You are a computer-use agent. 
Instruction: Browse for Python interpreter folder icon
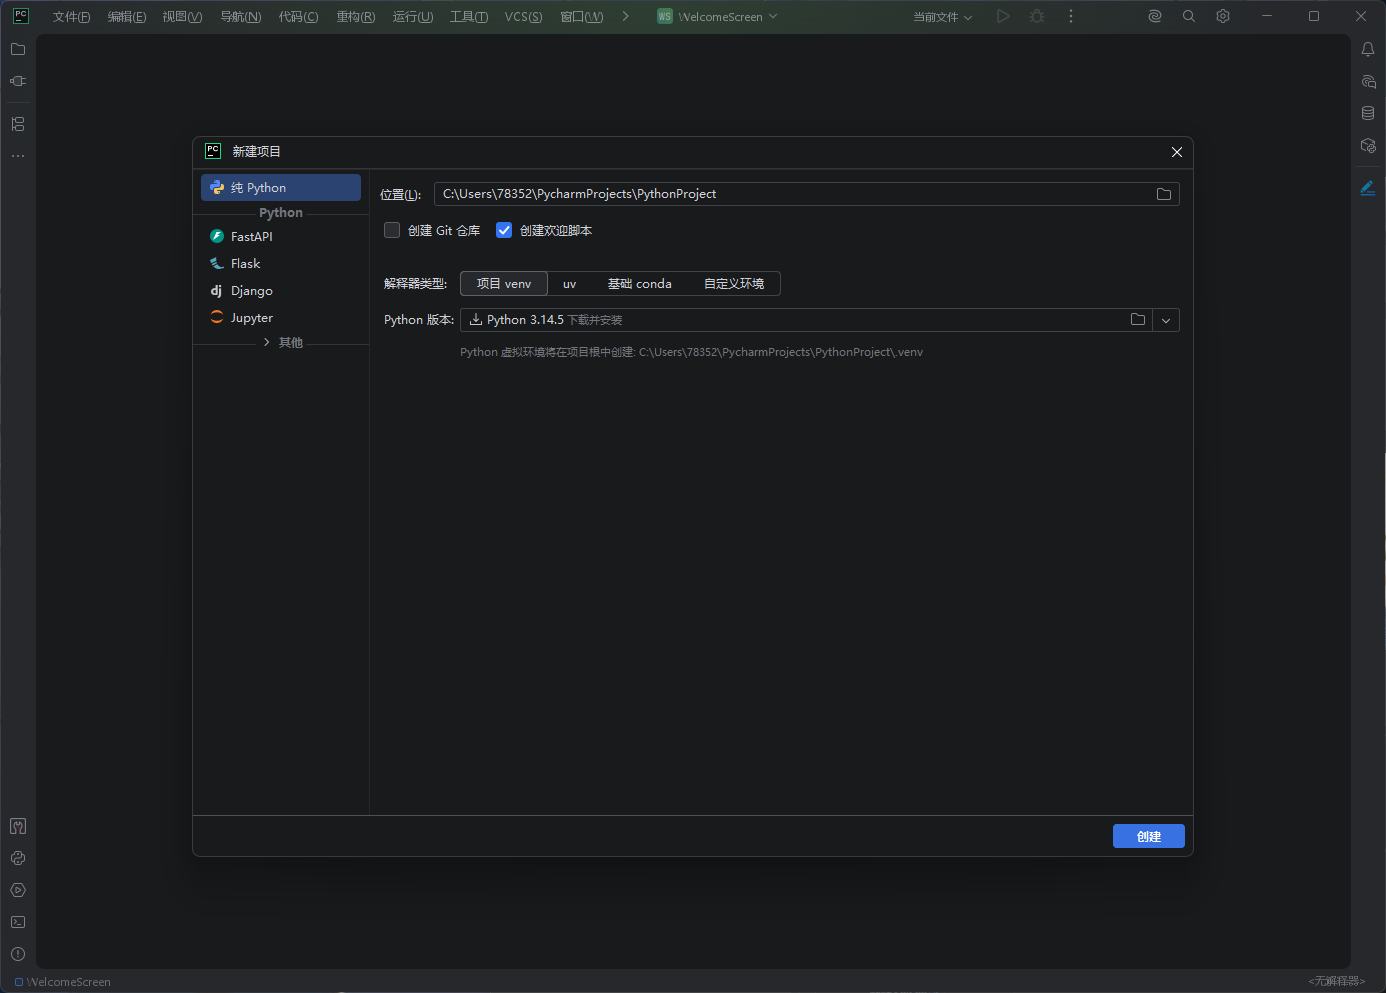[x=1138, y=320]
